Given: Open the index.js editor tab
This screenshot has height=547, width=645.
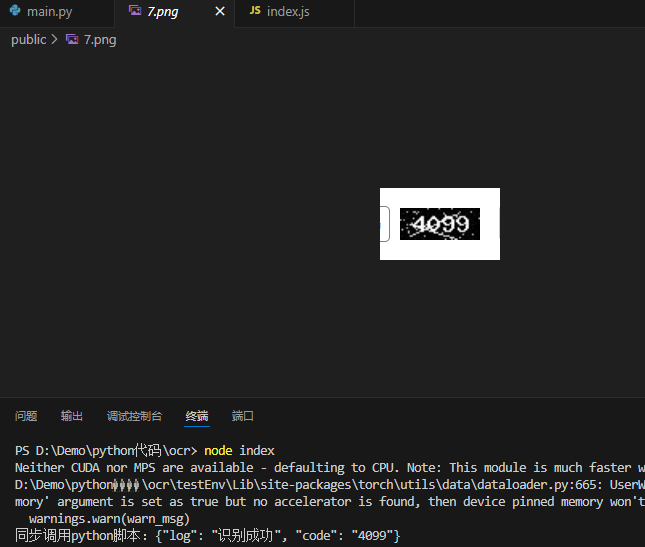Looking at the screenshot, I should [294, 13].
